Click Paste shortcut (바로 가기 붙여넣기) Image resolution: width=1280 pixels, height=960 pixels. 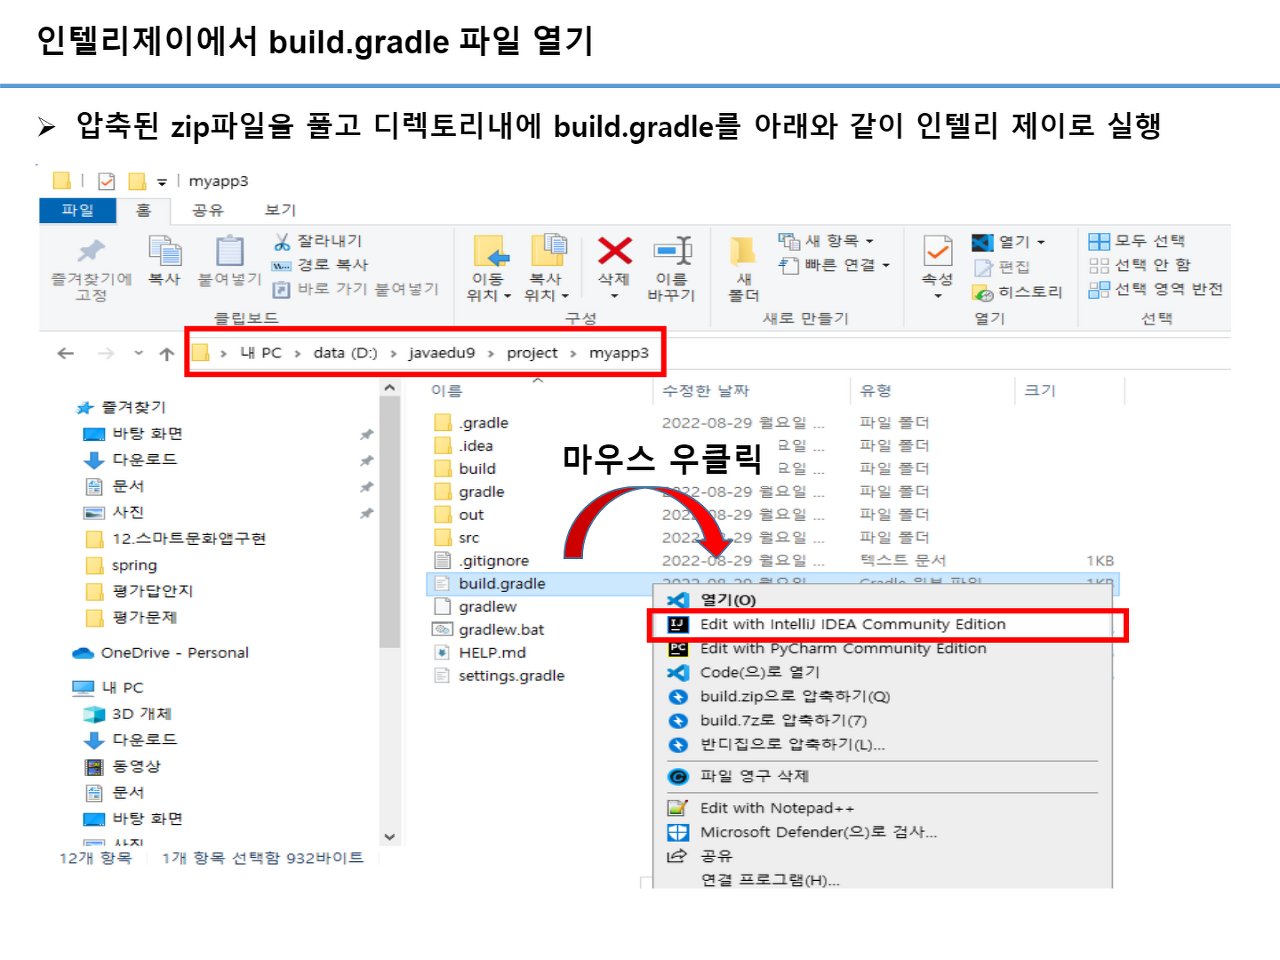click(x=356, y=289)
